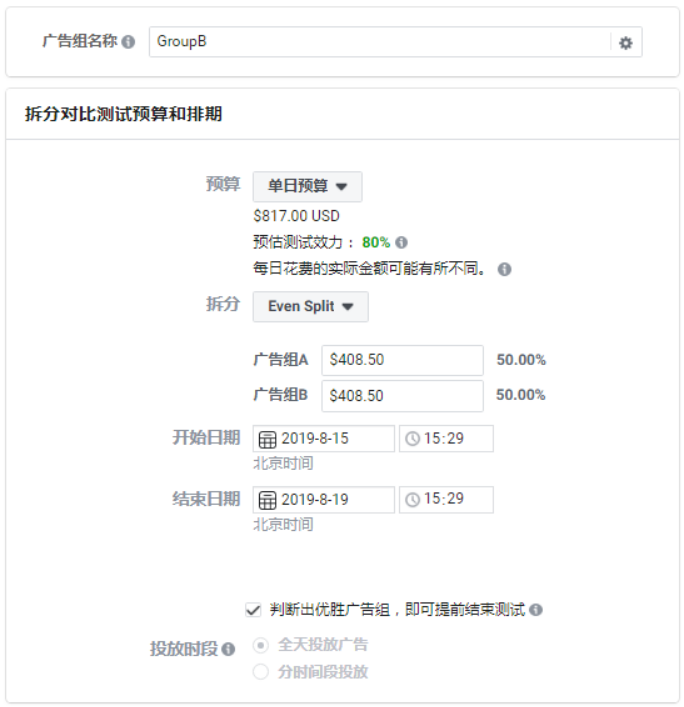Click info icon after 提前结束测试 checkbox label

click(x=536, y=610)
